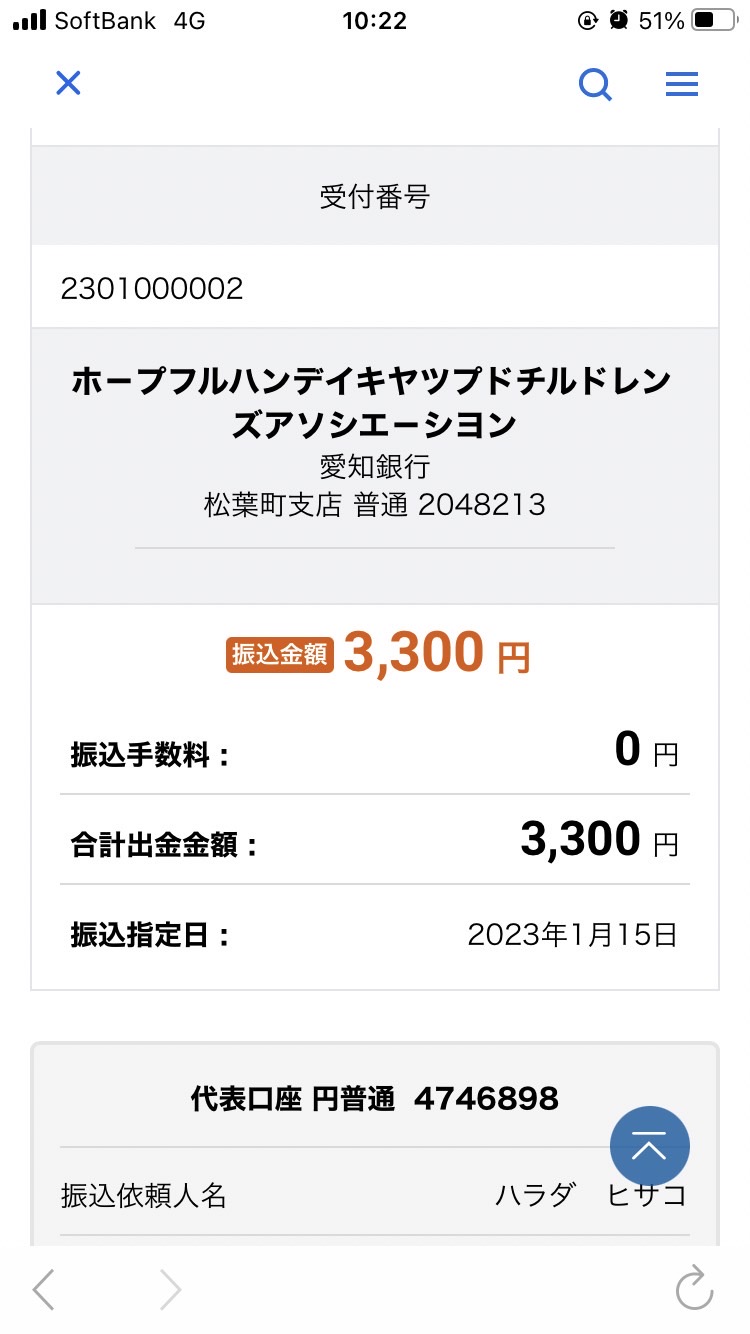Open search with the magnifier icon
Viewport: 750px width, 1334px height.
click(596, 85)
